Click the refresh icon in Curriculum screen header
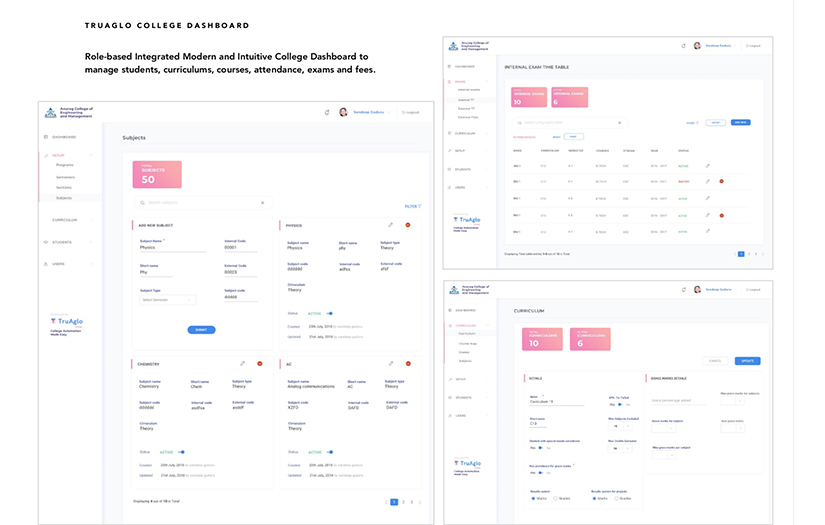This screenshot has height=525, width=825. [x=683, y=289]
